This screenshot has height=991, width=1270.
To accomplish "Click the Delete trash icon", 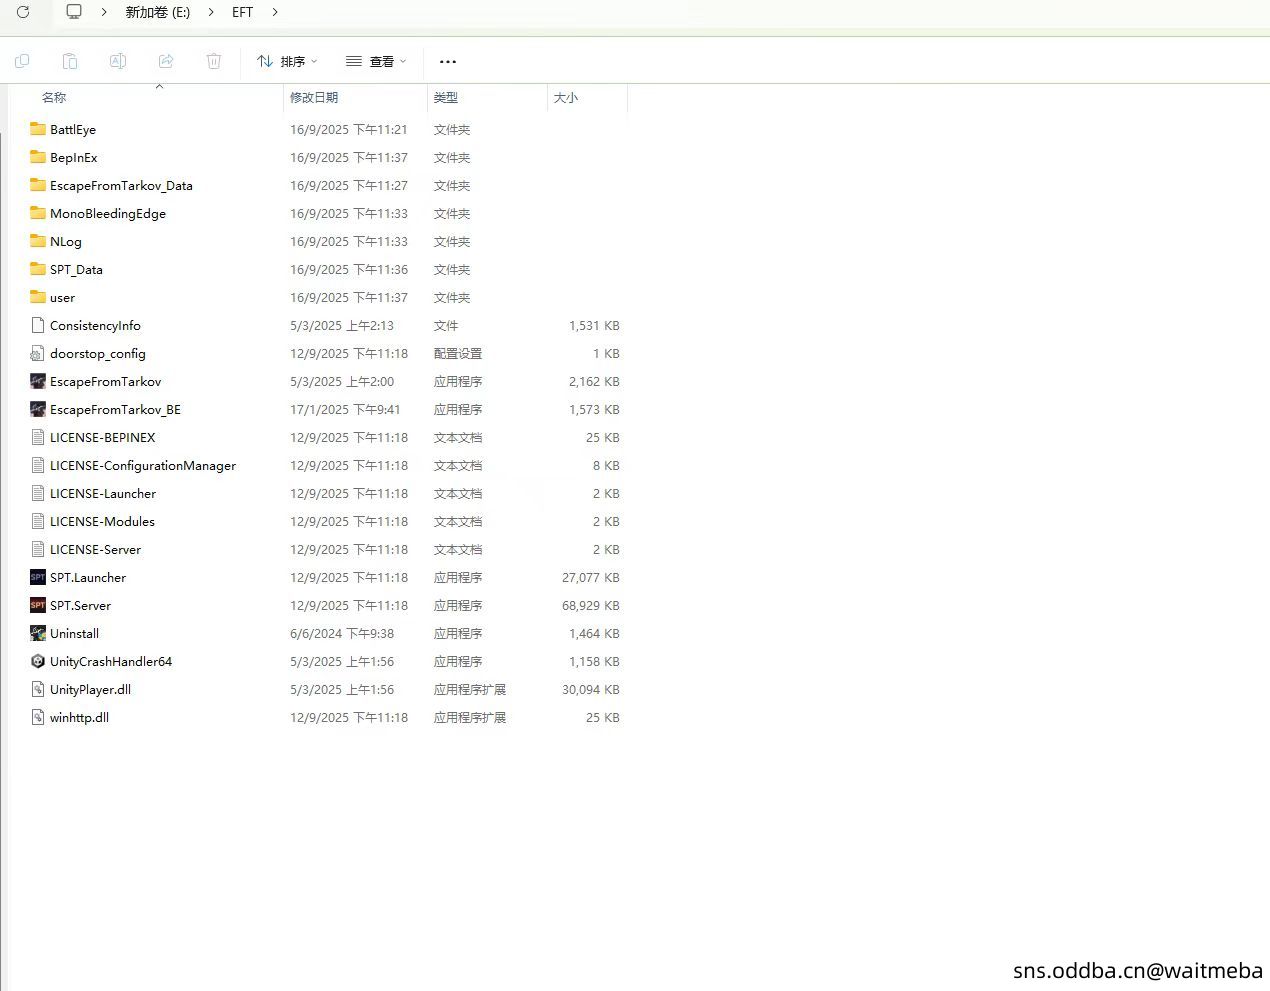I will (x=214, y=61).
